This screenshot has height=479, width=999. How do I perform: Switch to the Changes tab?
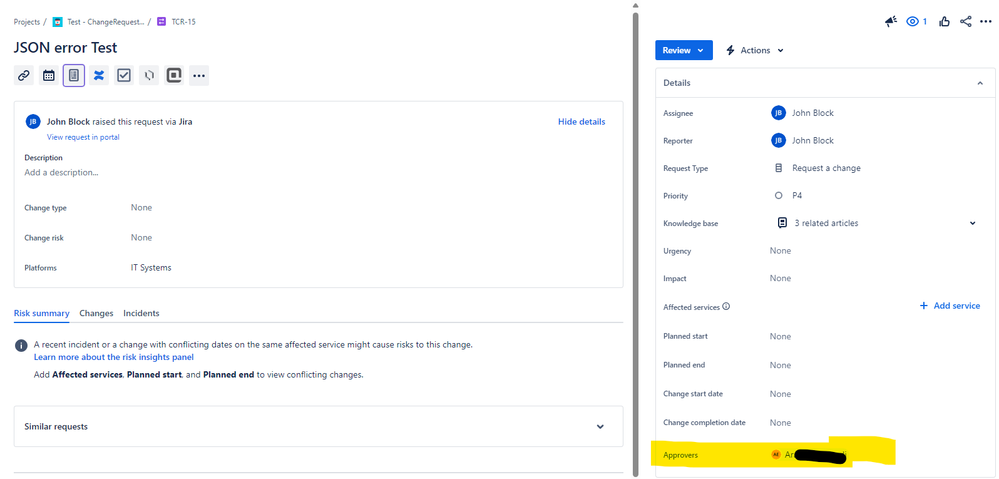96,313
